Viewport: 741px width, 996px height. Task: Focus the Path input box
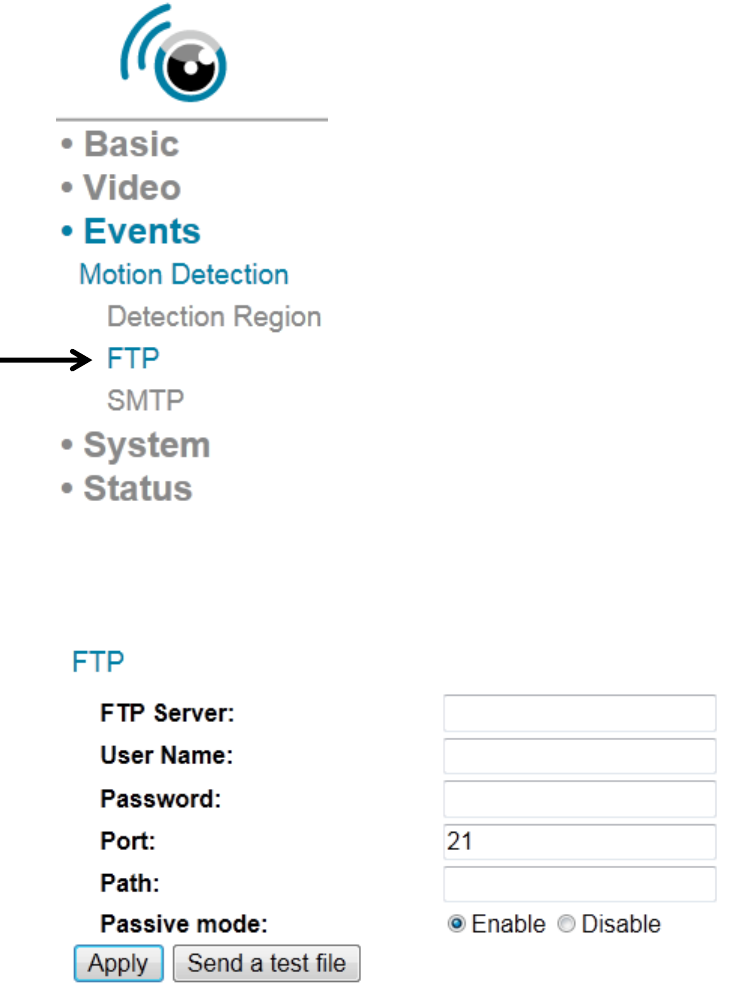[x=580, y=884]
